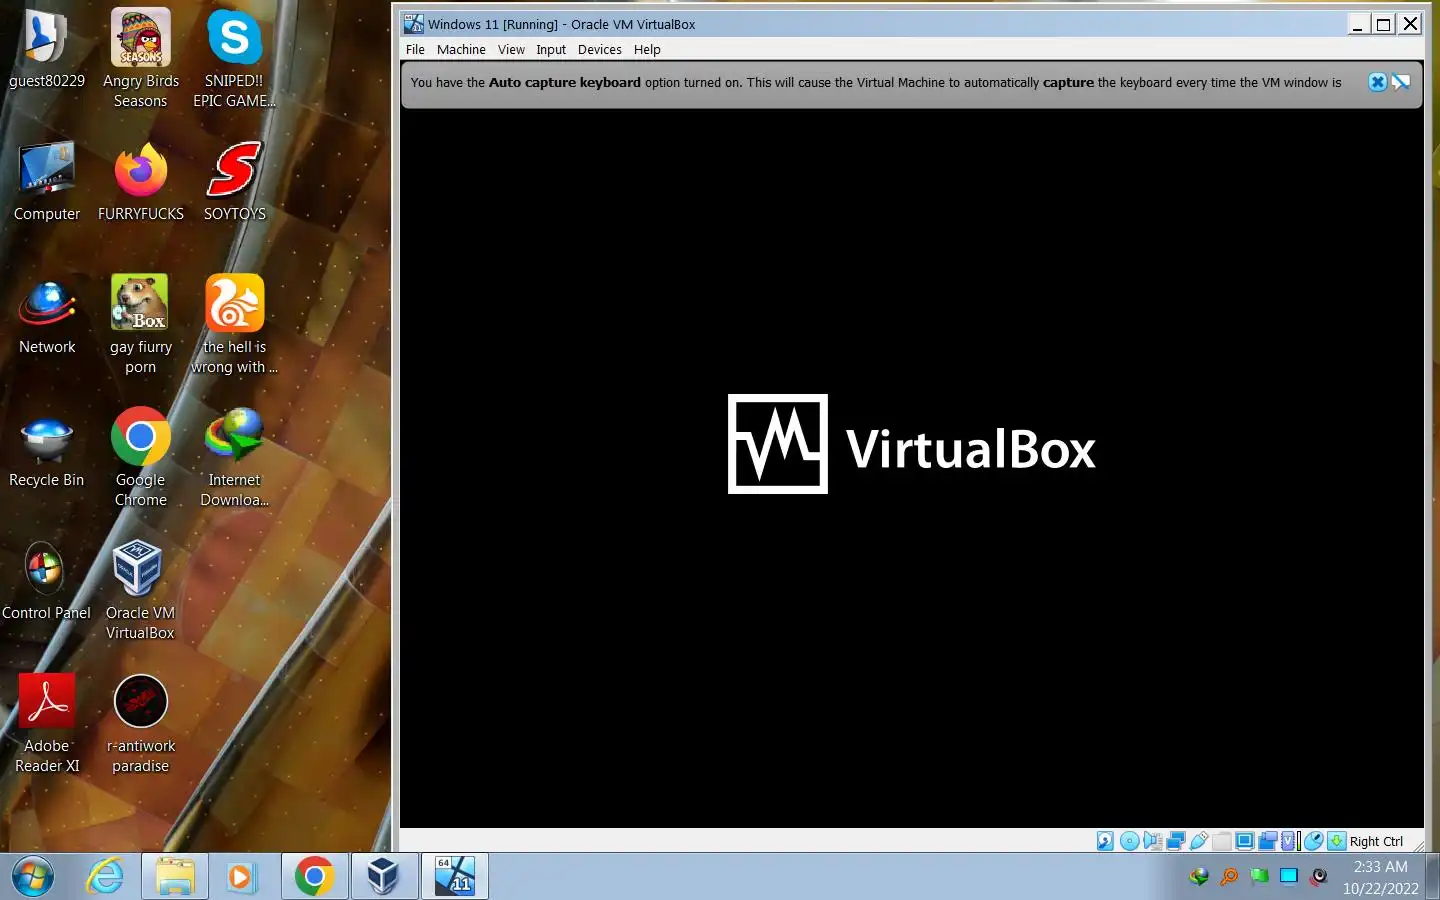The height and width of the screenshot is (900, 1440).
Task: Click the audio indicator in VM status bar
Action: click(1153, 841)
